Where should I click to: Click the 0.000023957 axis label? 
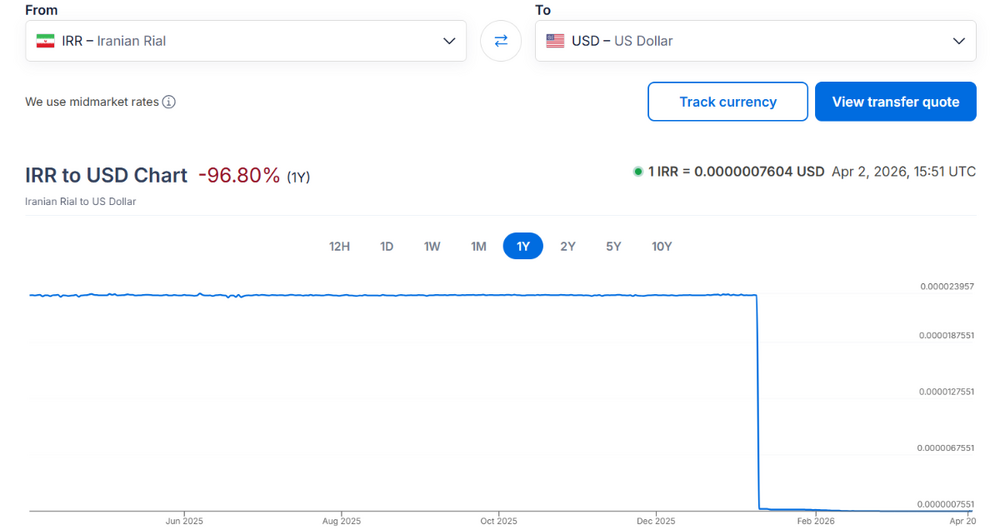[947, 286]
